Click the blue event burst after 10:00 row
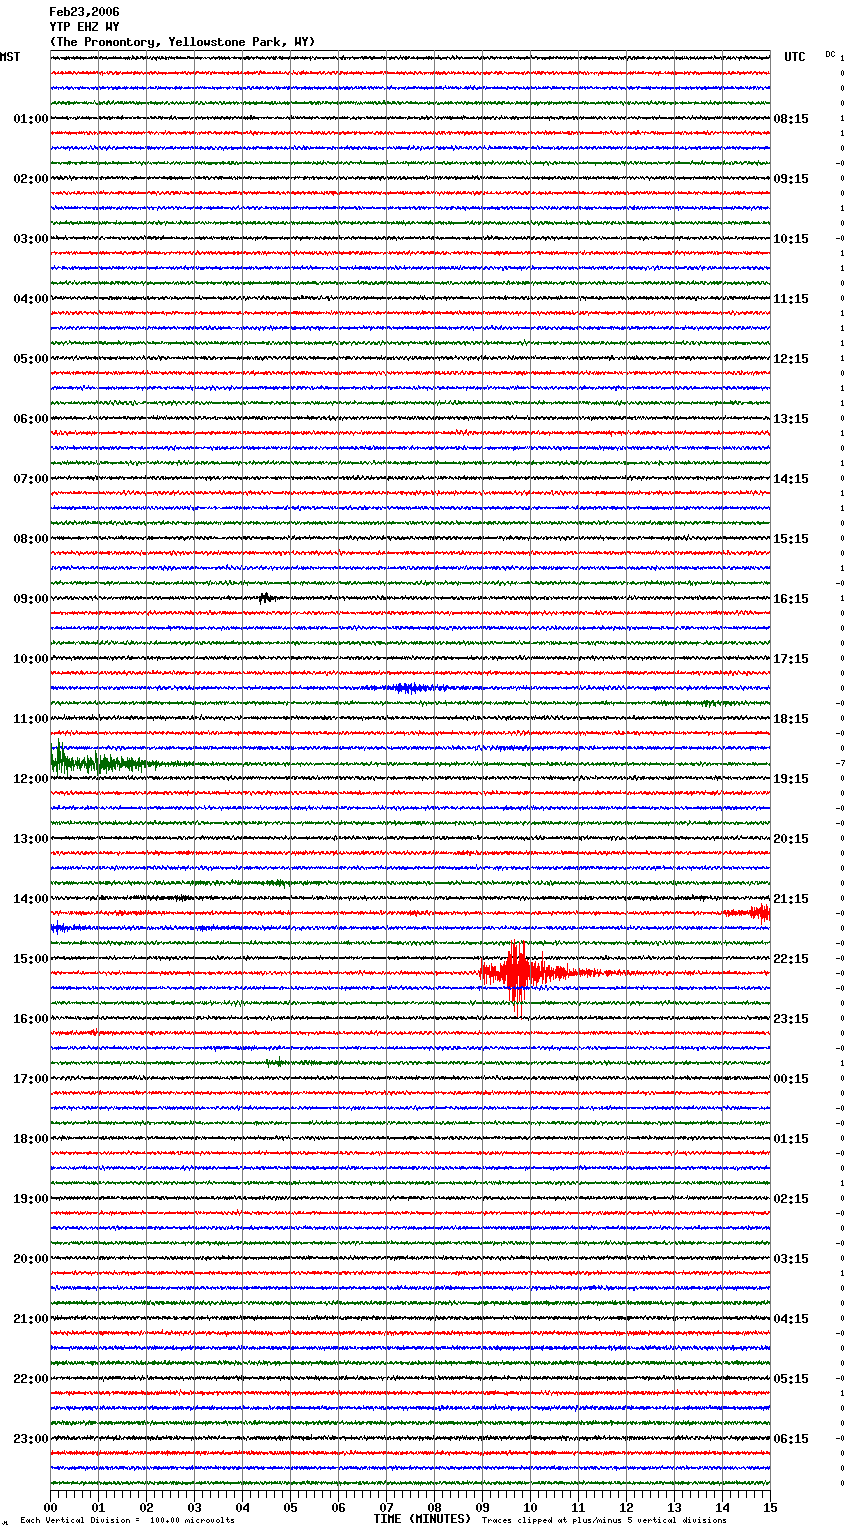Image resolution: width=850 pixels, height=1534 pixels. 410,688
